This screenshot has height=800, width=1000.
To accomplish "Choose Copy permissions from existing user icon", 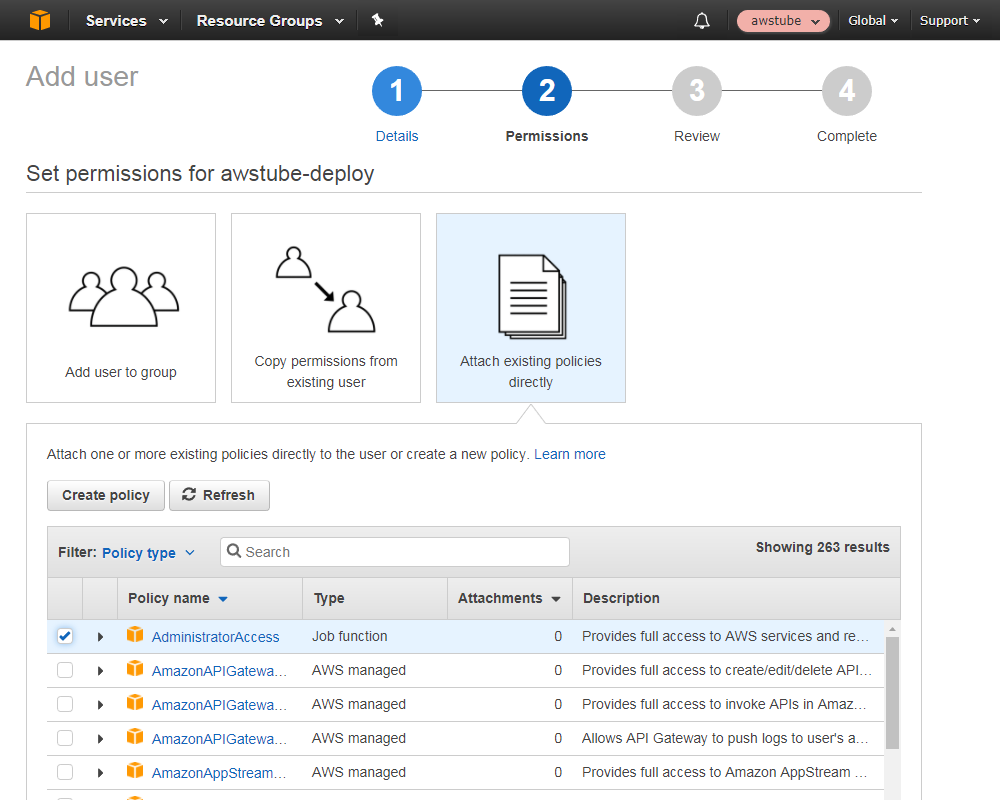I will (326, 291).
